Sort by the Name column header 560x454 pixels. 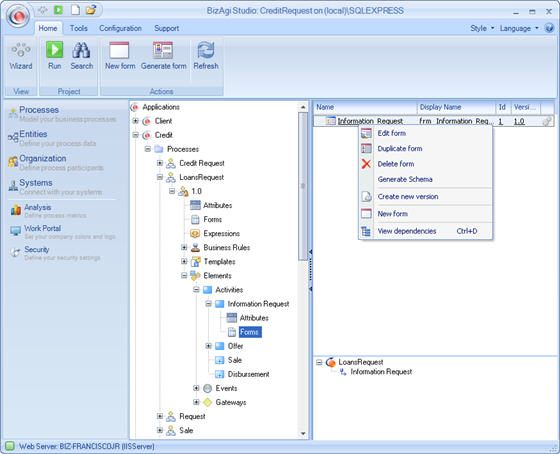coord(365,107)
